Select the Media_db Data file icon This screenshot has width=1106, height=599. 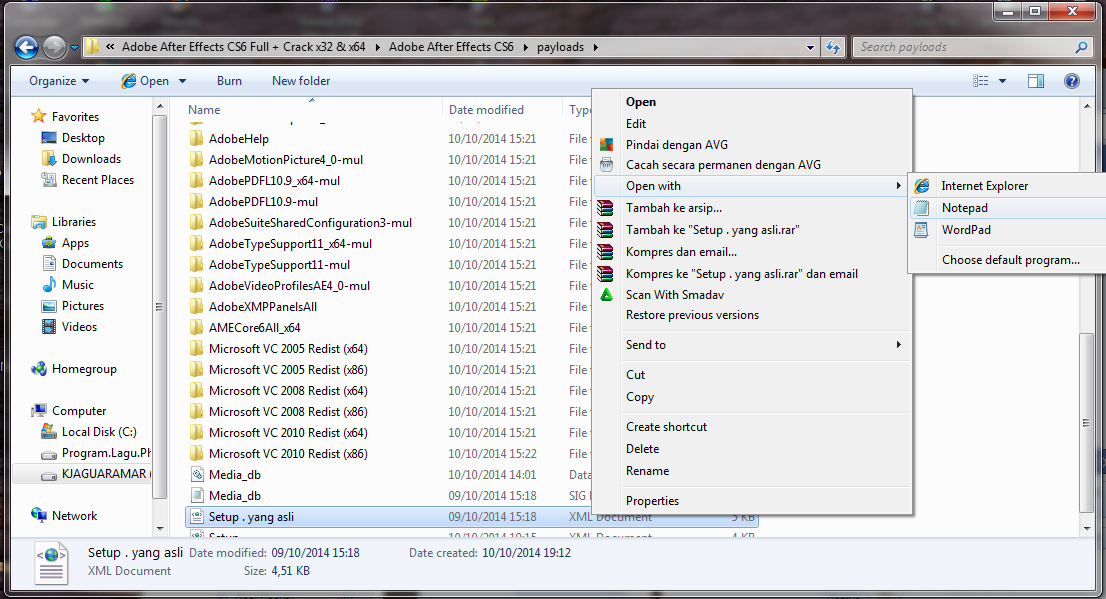(197, 475)
